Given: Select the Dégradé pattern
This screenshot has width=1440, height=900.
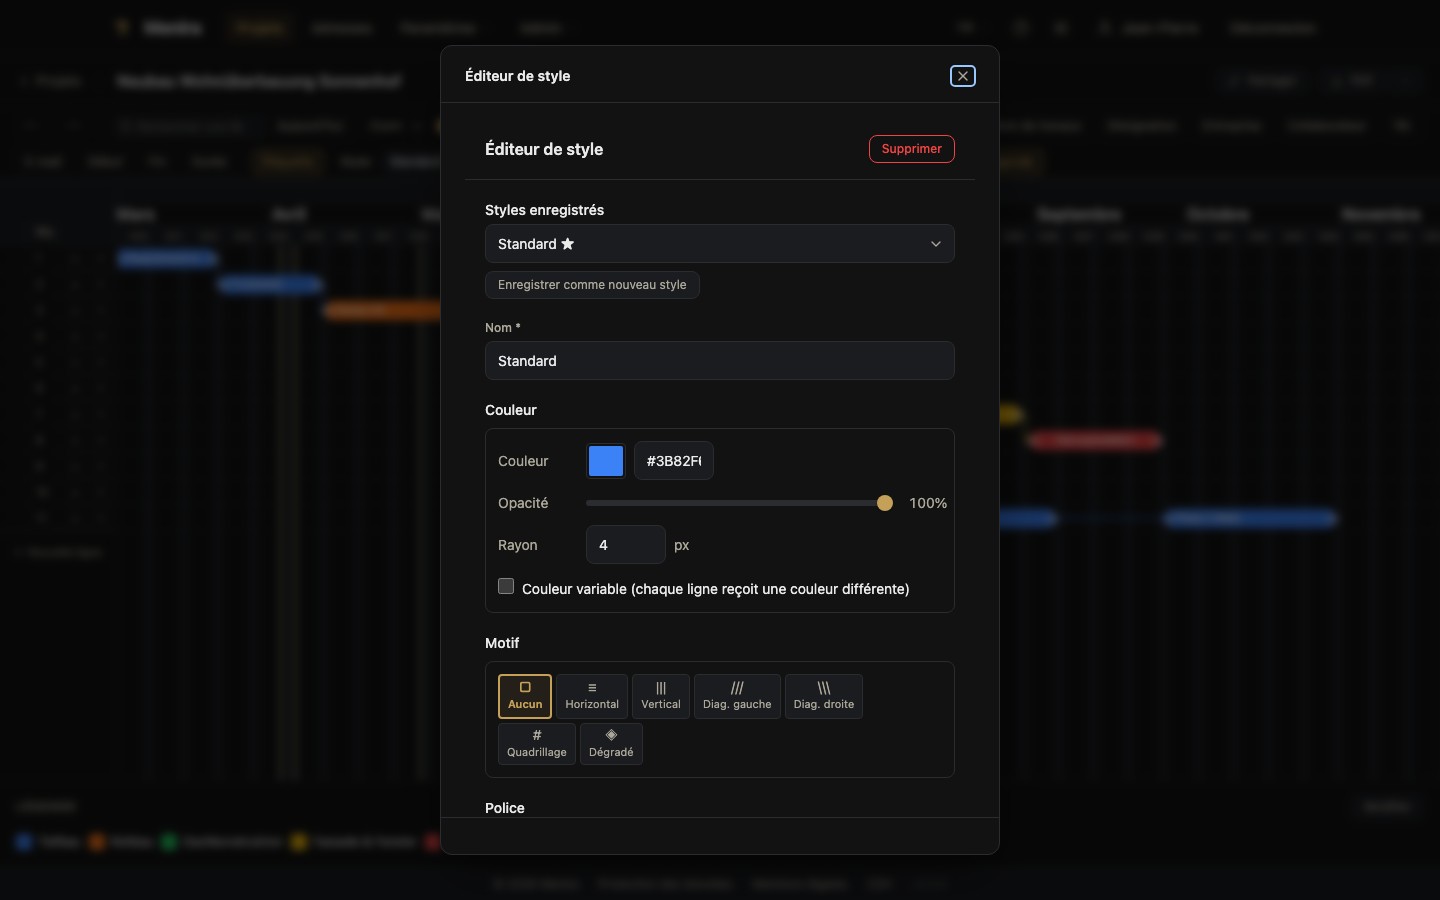Looking at the screenshot, I should click(x=611, y=744).
